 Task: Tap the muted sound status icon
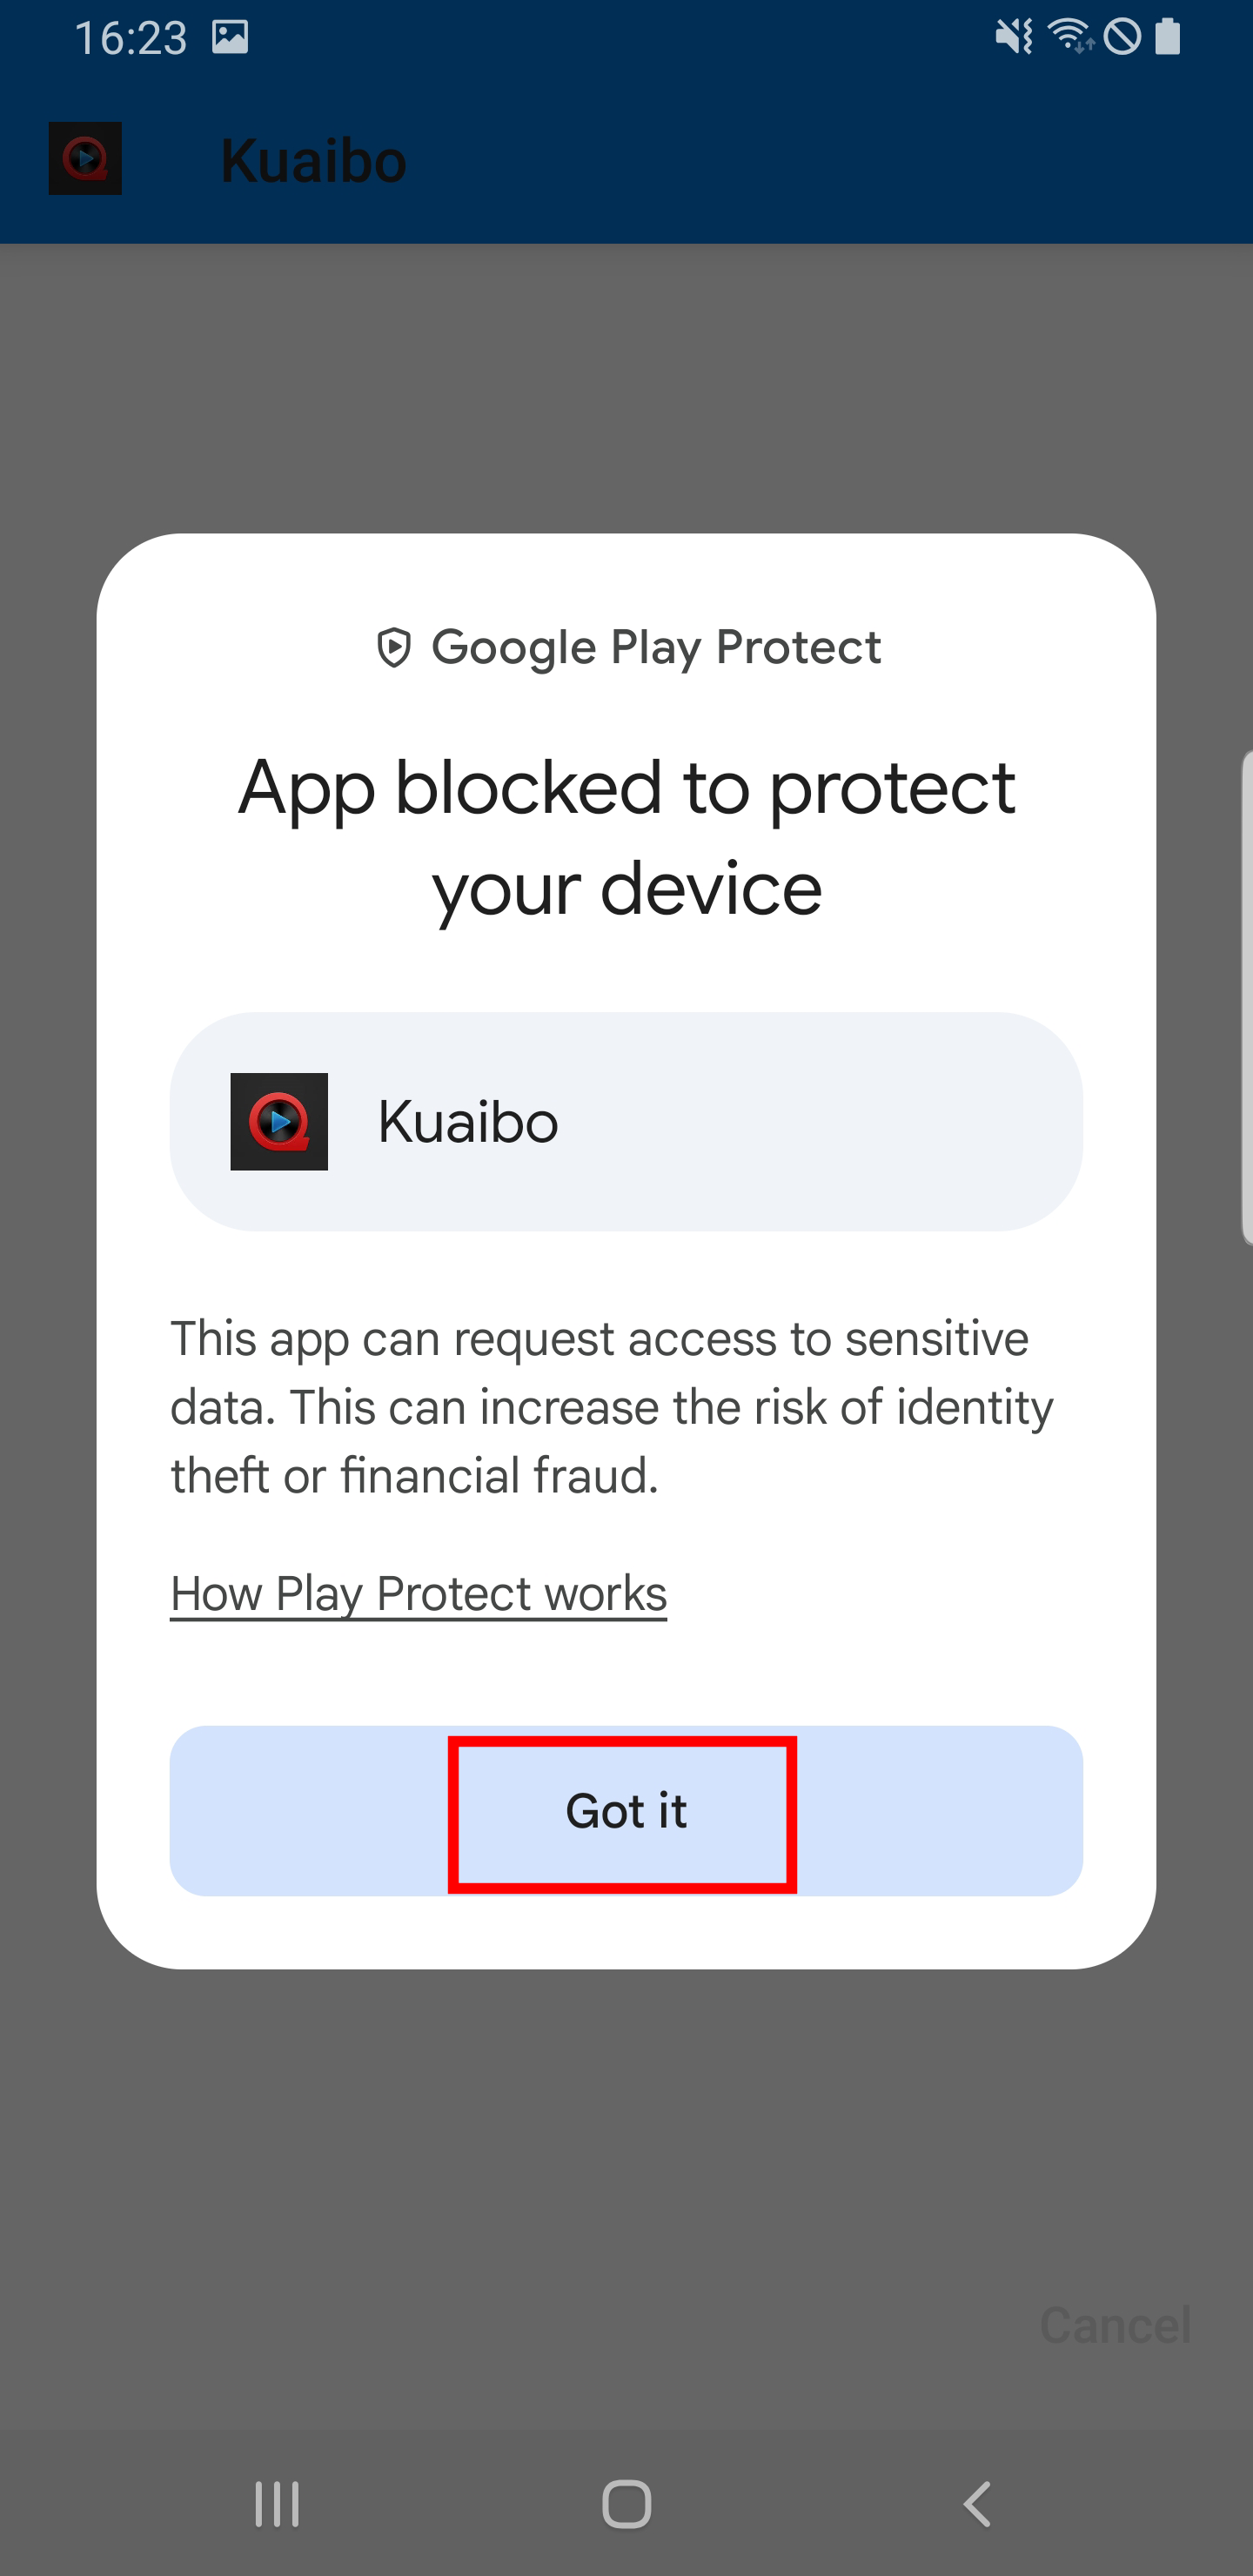pos(1013,38)
